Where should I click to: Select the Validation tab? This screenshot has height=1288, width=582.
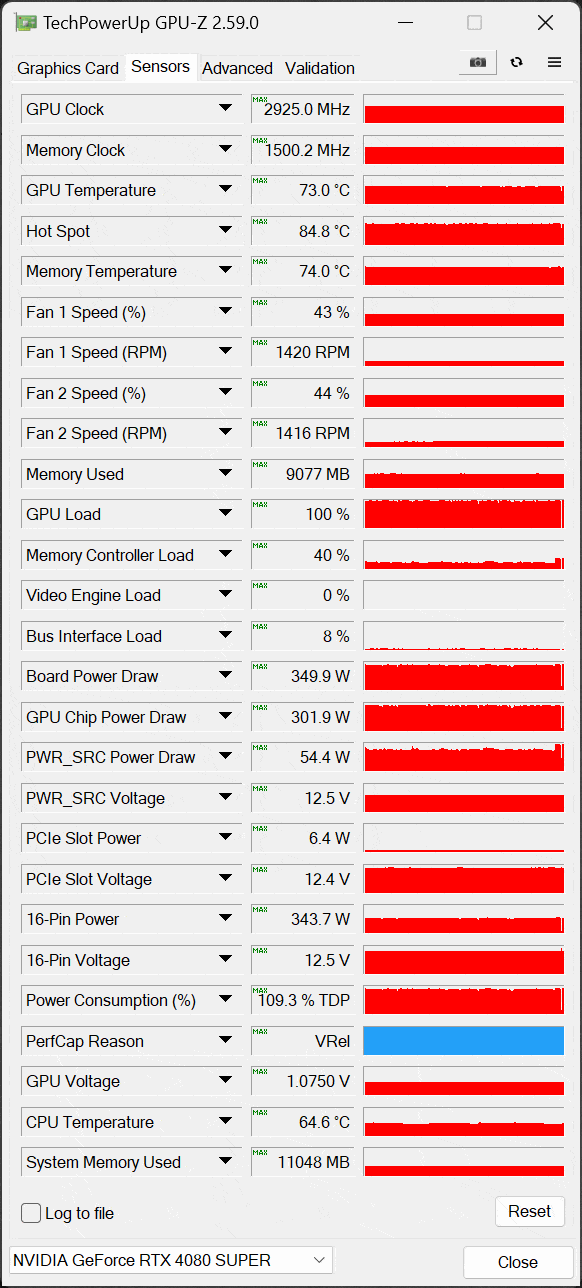click(x=320, y=68)
